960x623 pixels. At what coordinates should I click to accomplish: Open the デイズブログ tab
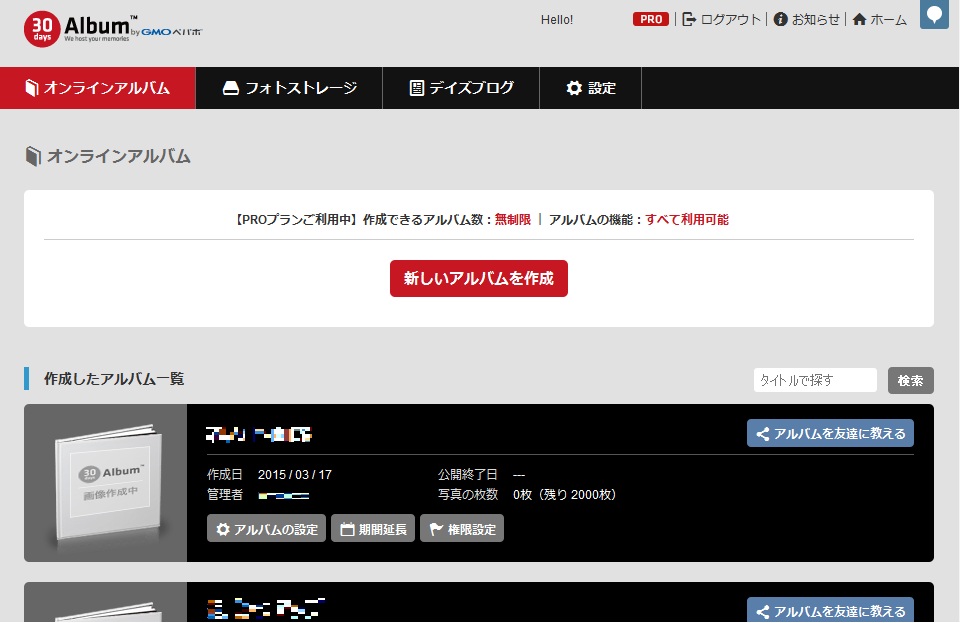(x=461, y=88)
